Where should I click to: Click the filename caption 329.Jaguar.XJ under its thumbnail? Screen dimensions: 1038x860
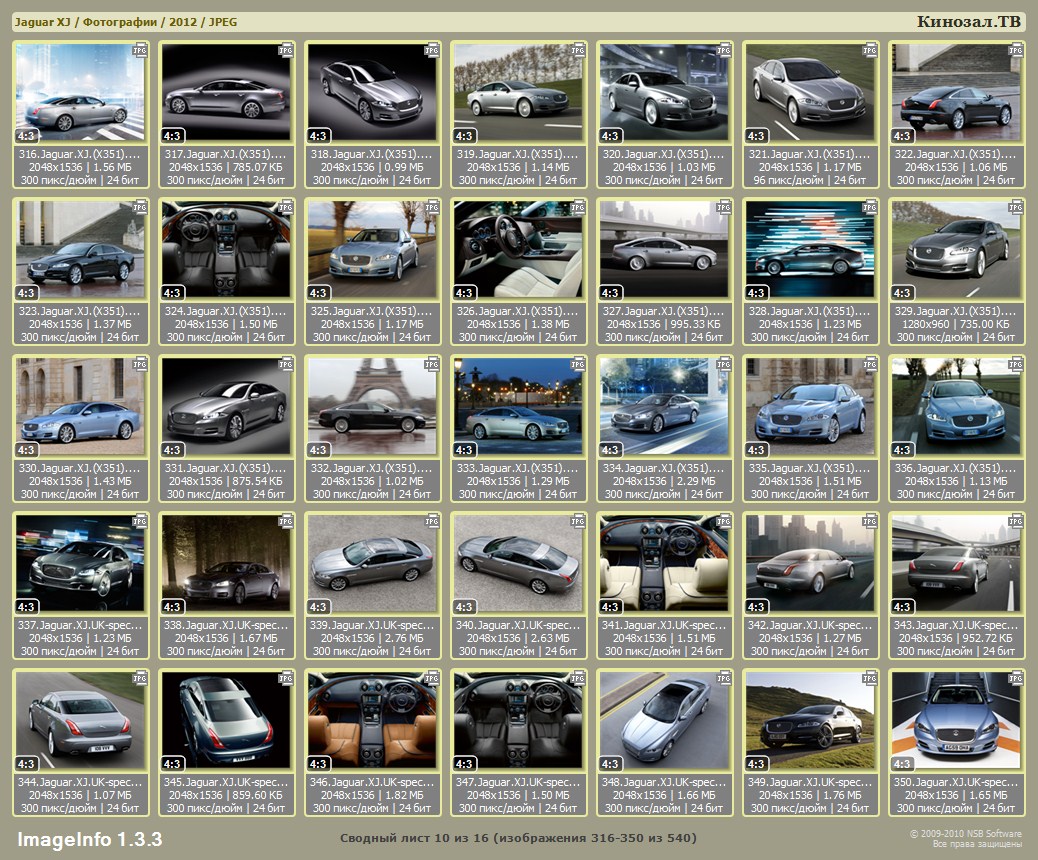point(956,311)
